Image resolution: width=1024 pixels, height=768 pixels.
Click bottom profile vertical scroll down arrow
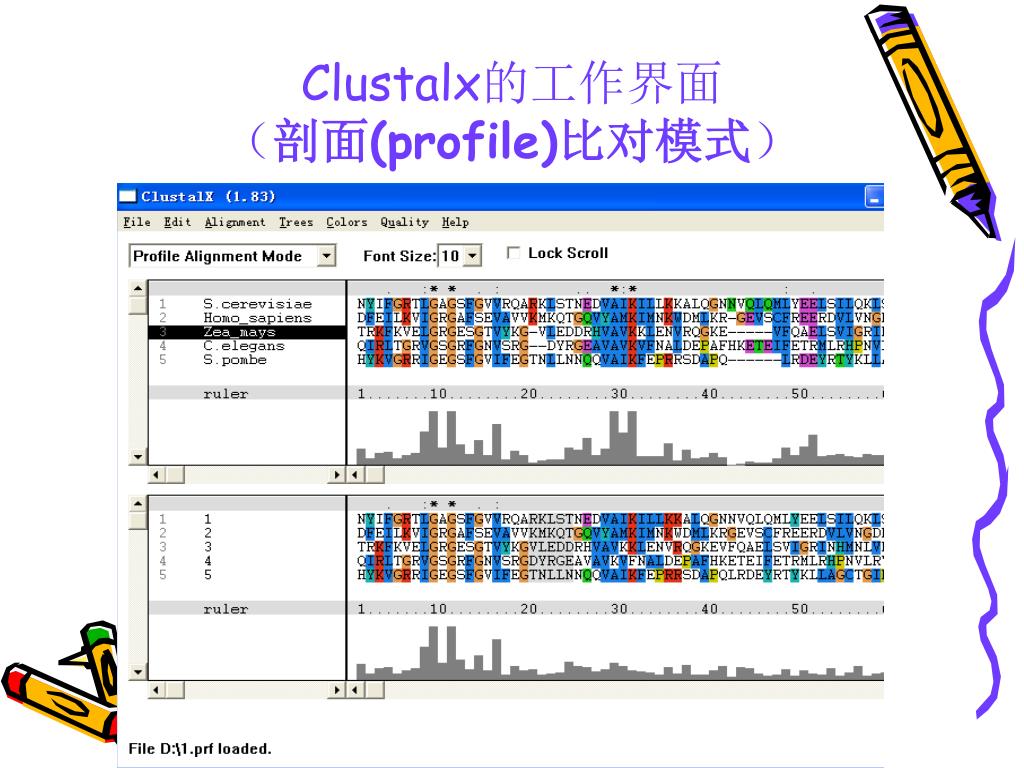pyautogui.click(x=137, y=672)
